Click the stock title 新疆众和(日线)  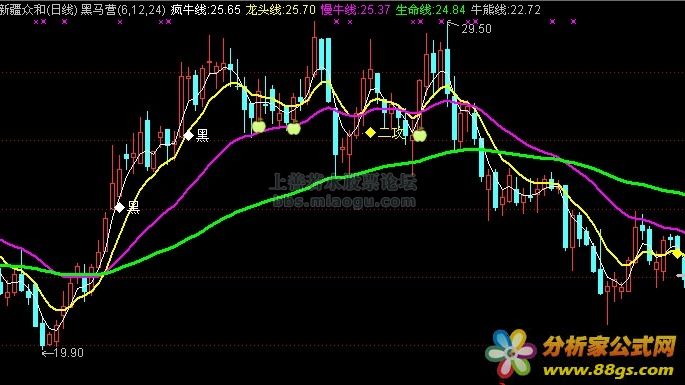pyautogui.click(x=39, y=10)
